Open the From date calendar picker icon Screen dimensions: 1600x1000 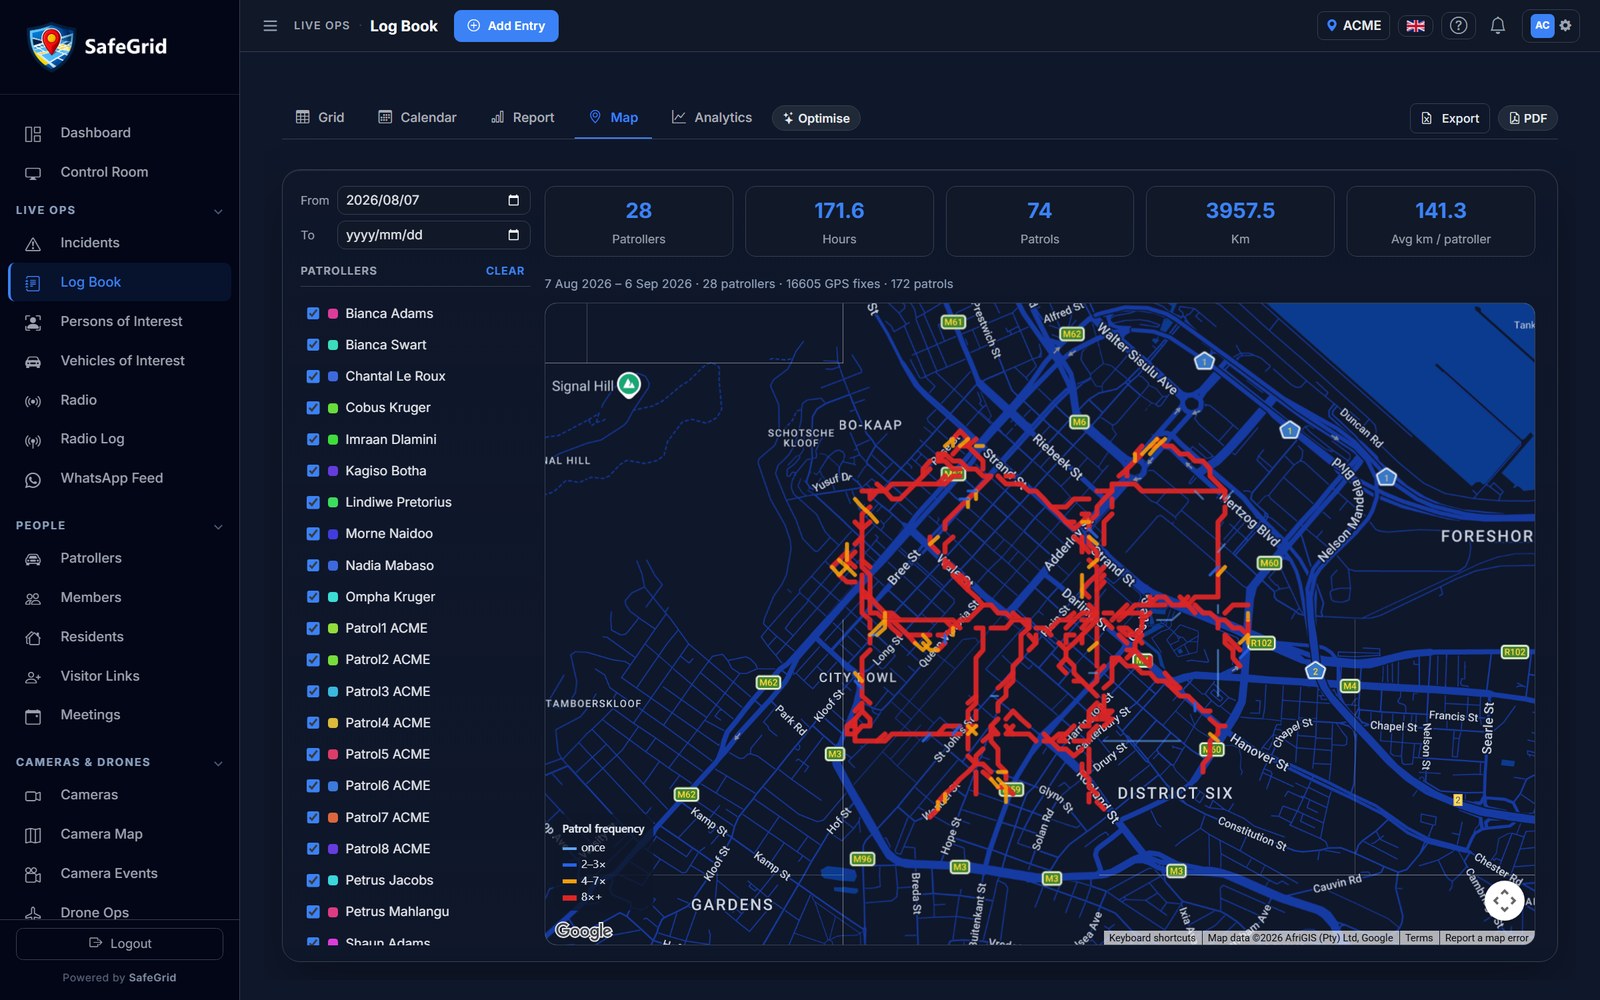513,200
